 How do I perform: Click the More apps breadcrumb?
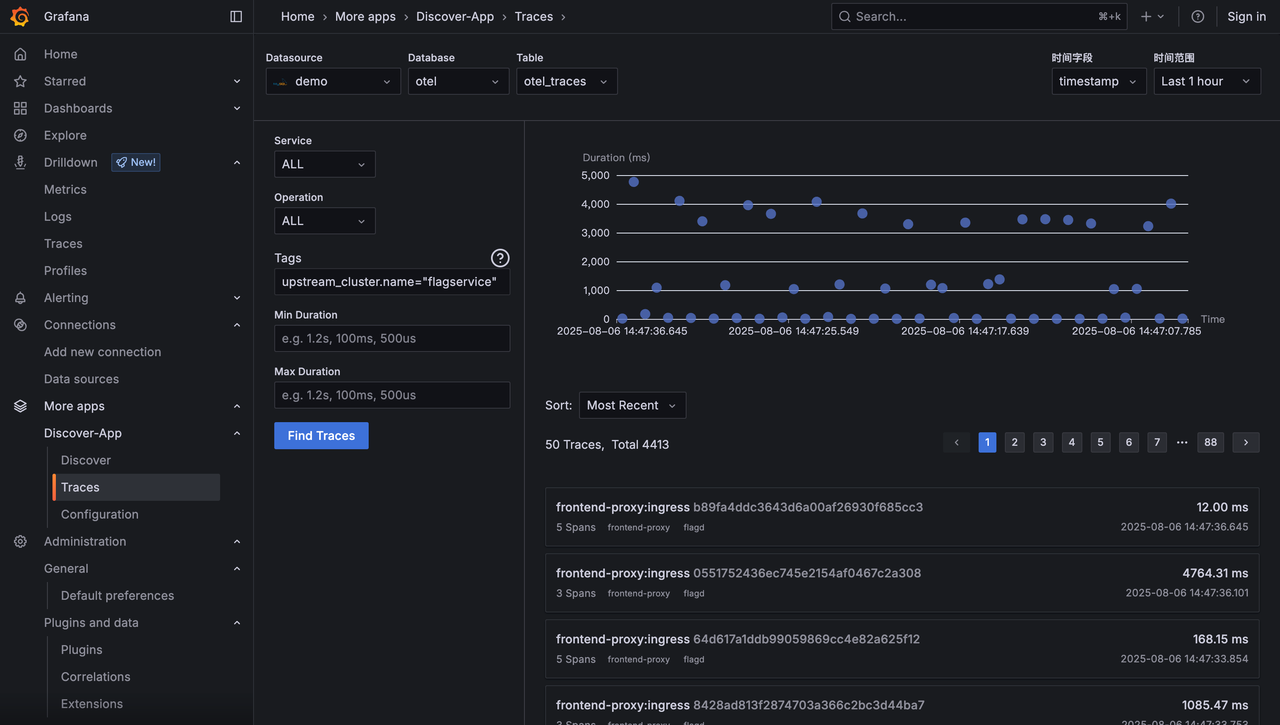click(365, 16)
